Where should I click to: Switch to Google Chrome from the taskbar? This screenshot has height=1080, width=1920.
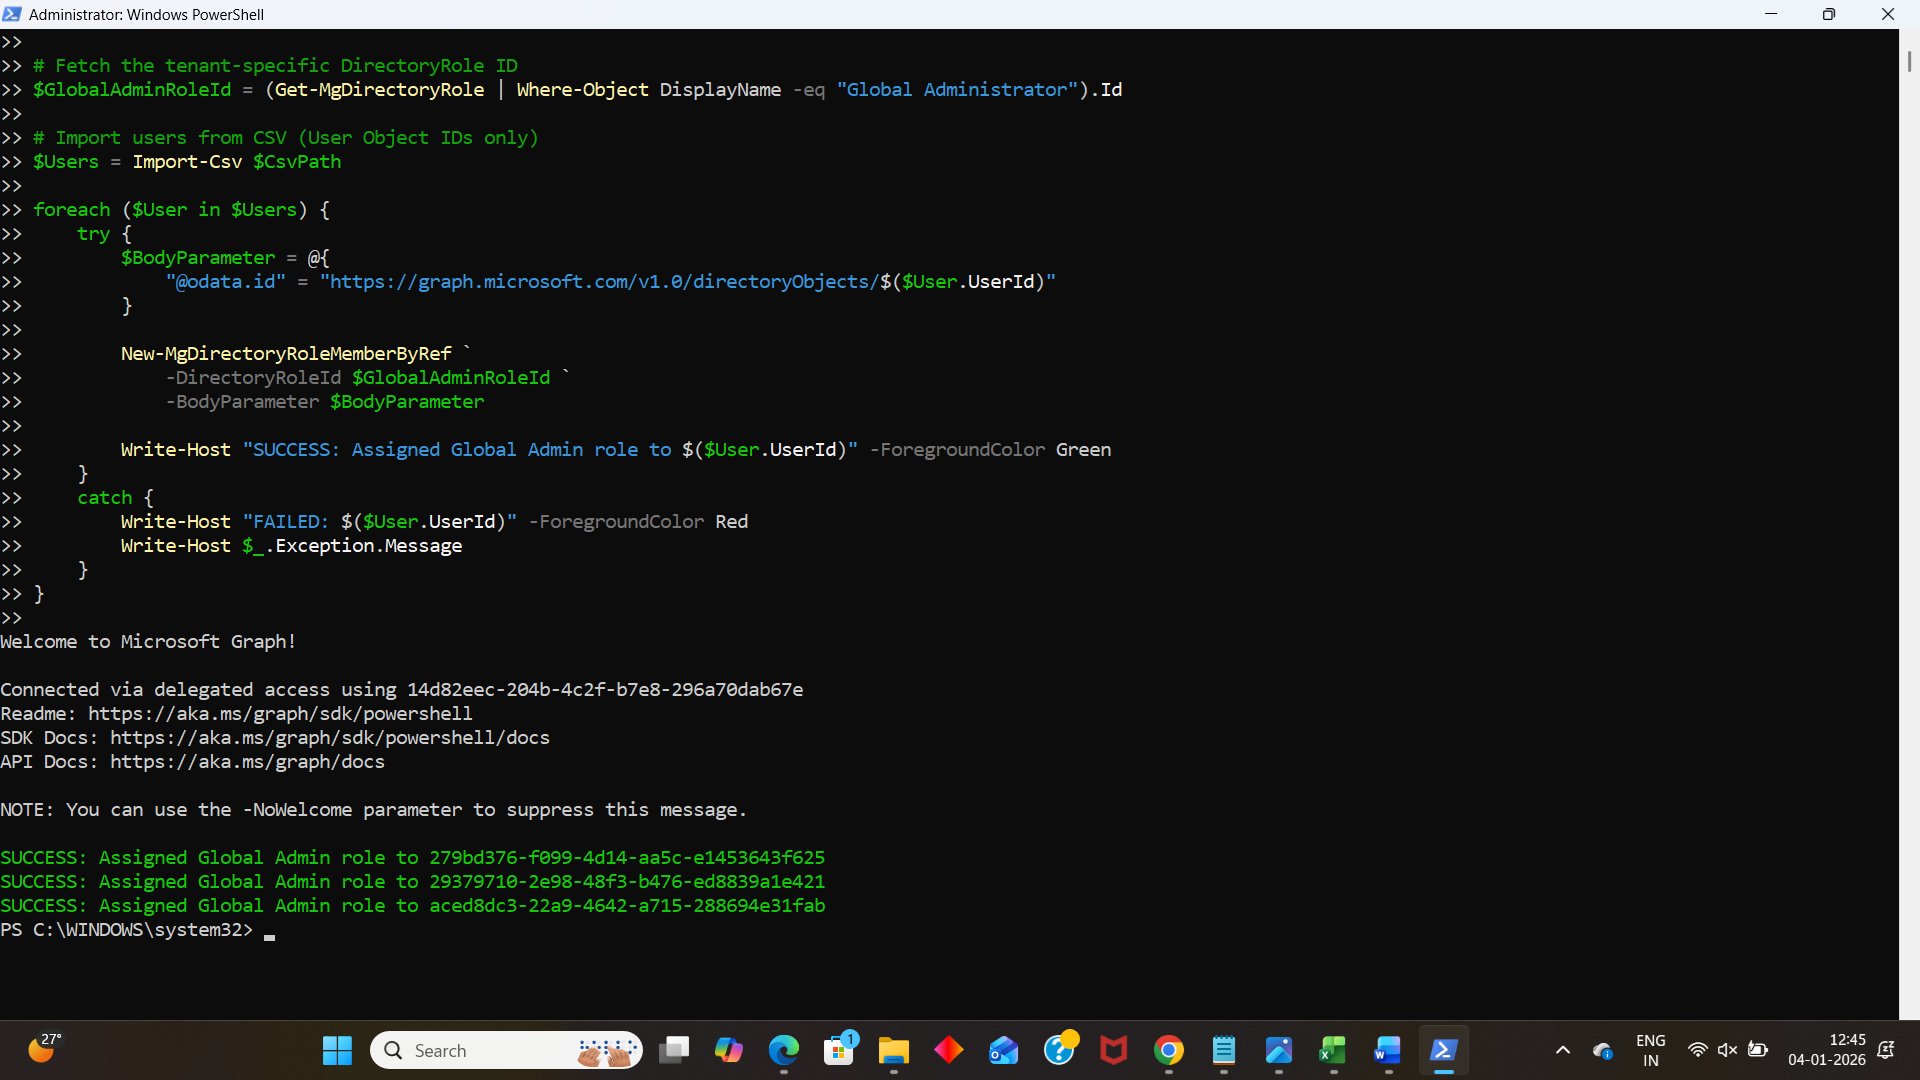(1168, 1050)
